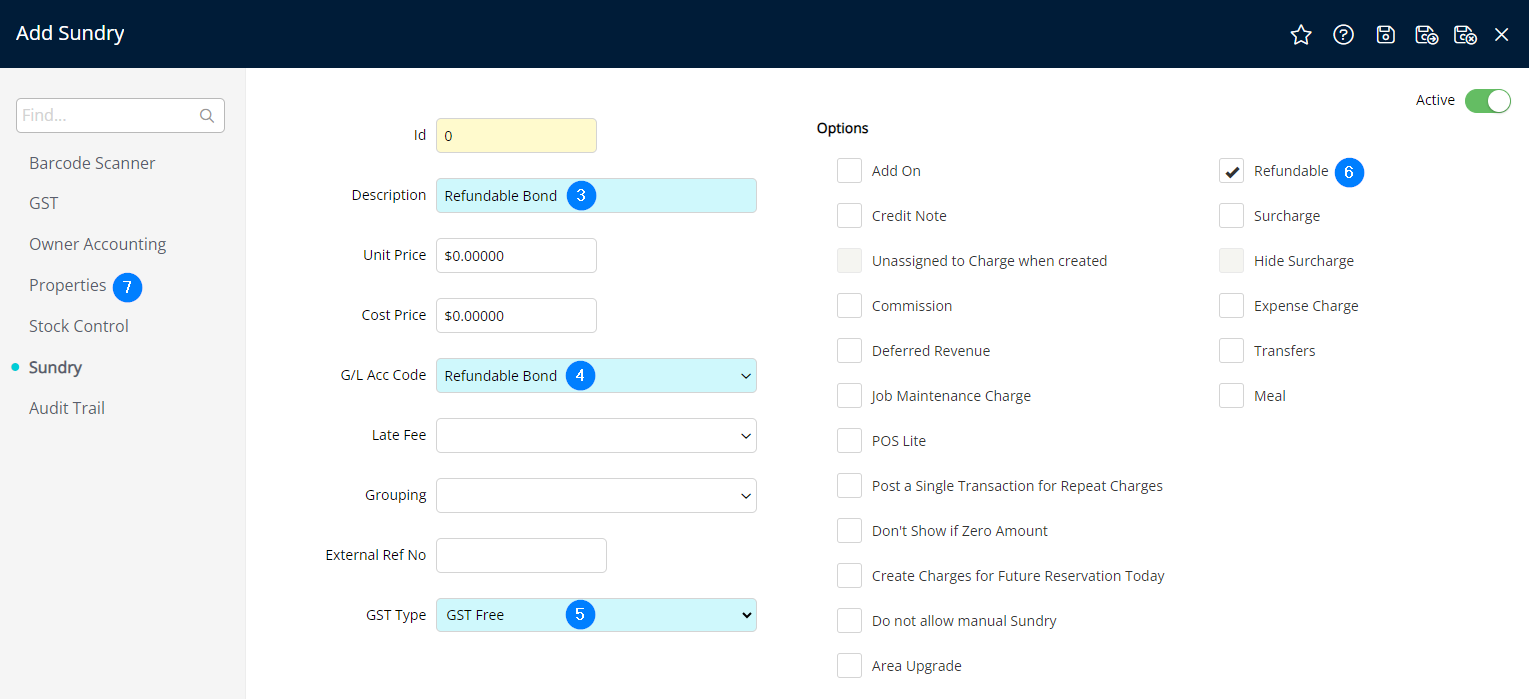
Task: Select Stock Control in sidebar
Action: [79, 327]
